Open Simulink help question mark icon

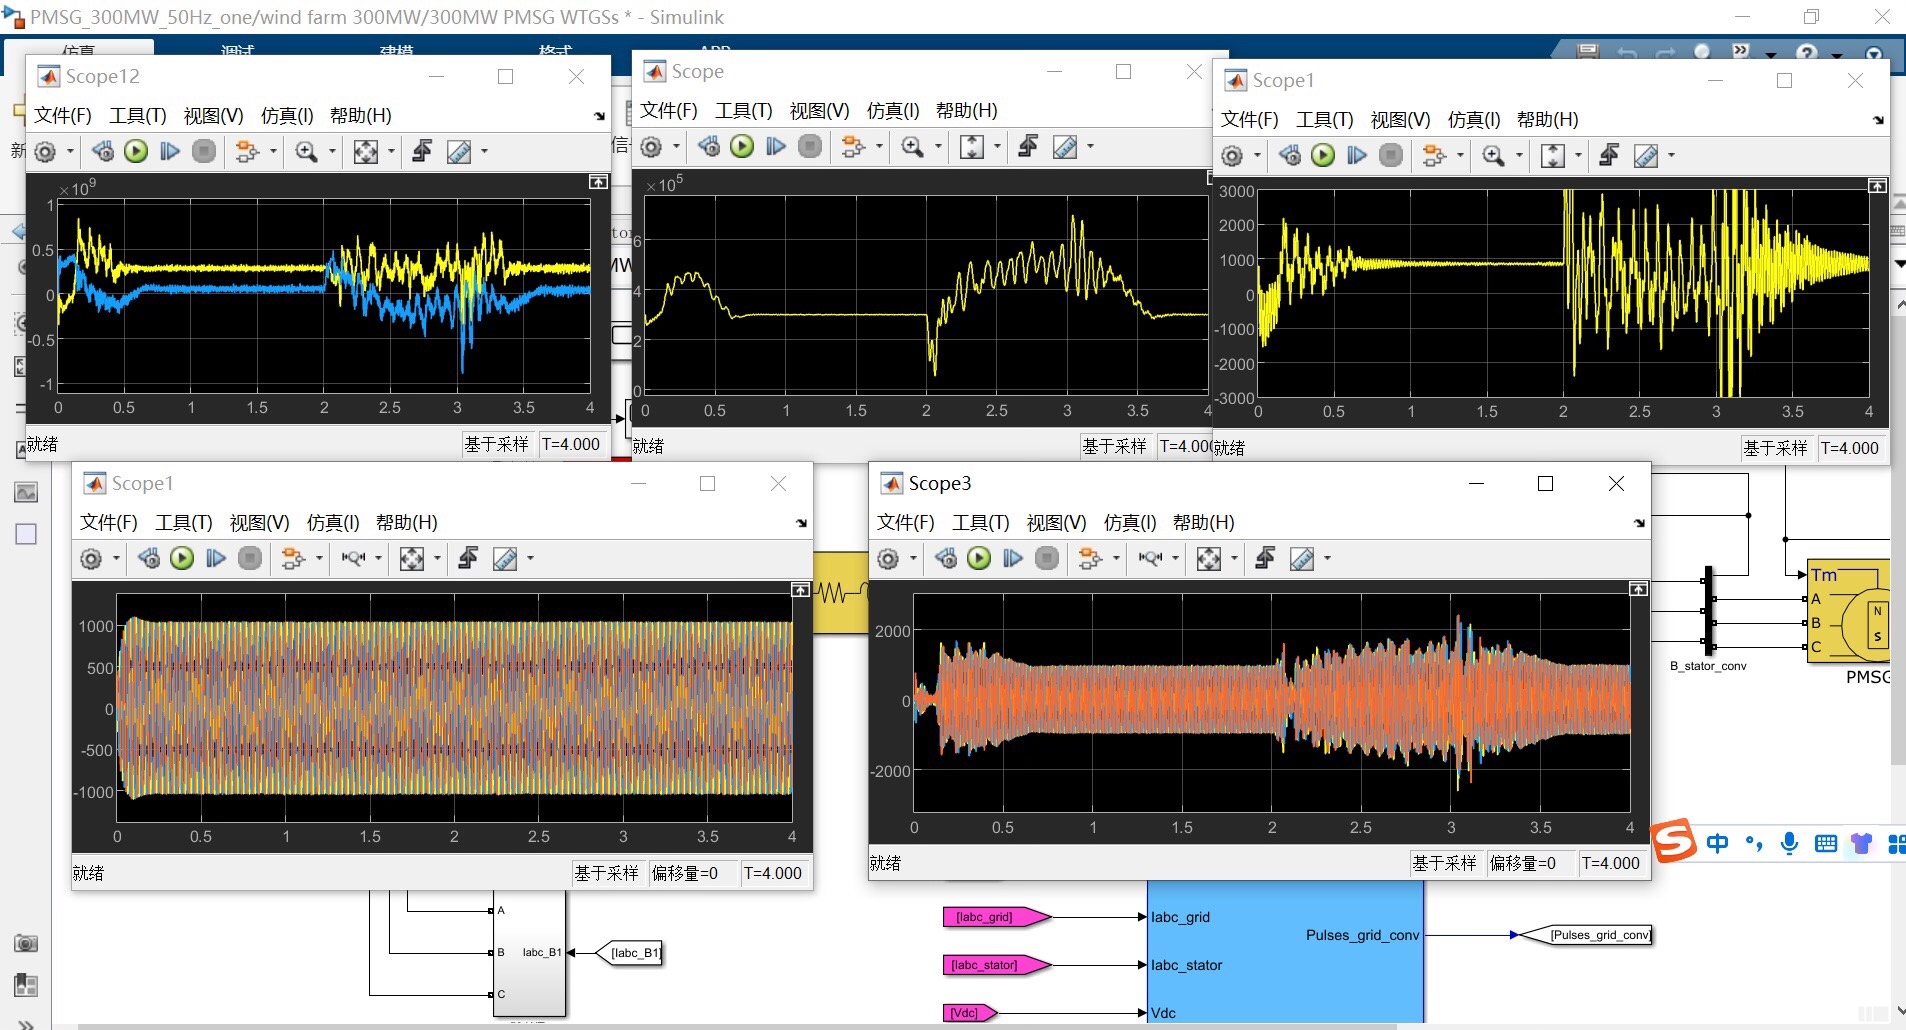coord(1806,52)
